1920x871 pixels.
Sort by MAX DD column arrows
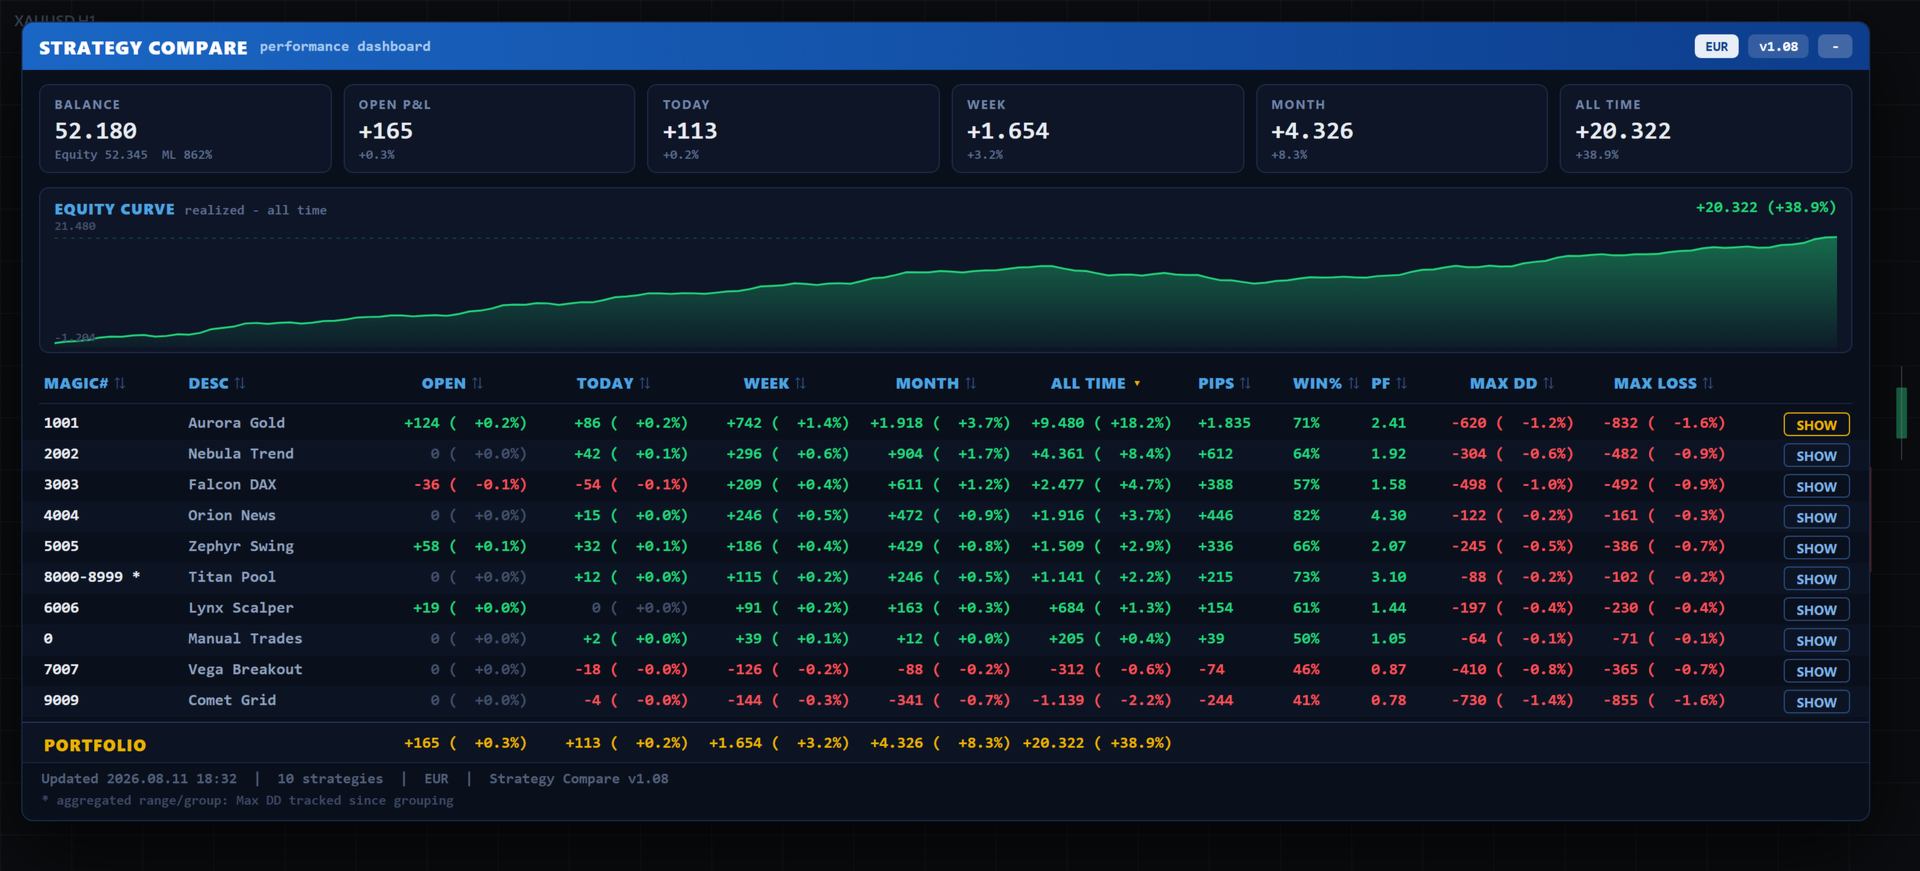pyautogui.click(x=1549, y=383)
